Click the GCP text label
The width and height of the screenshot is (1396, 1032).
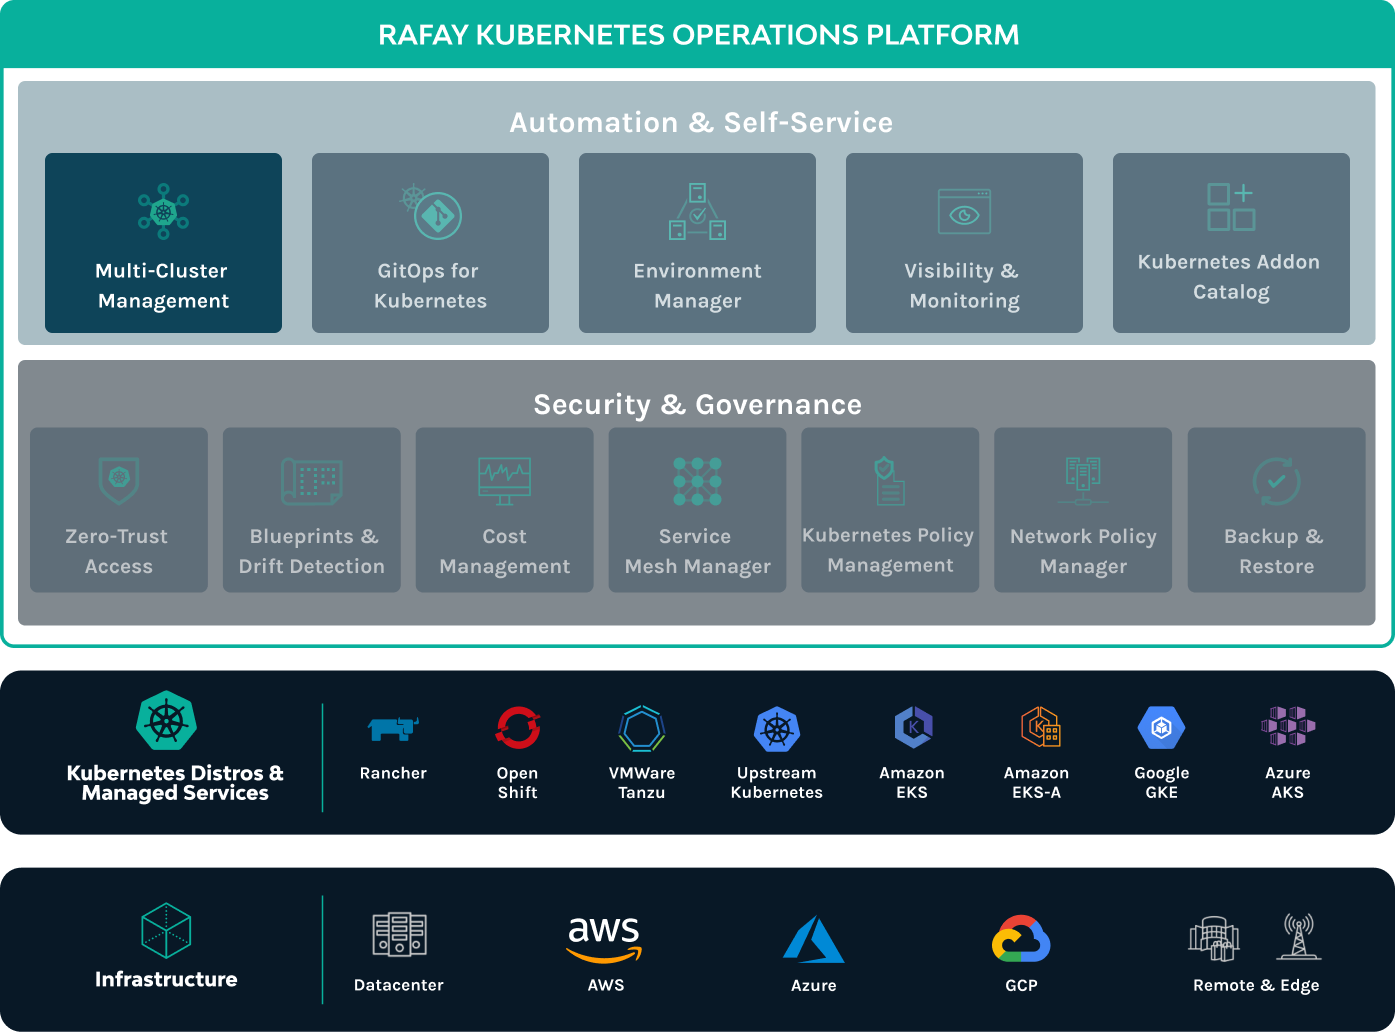coord(1021,985)
